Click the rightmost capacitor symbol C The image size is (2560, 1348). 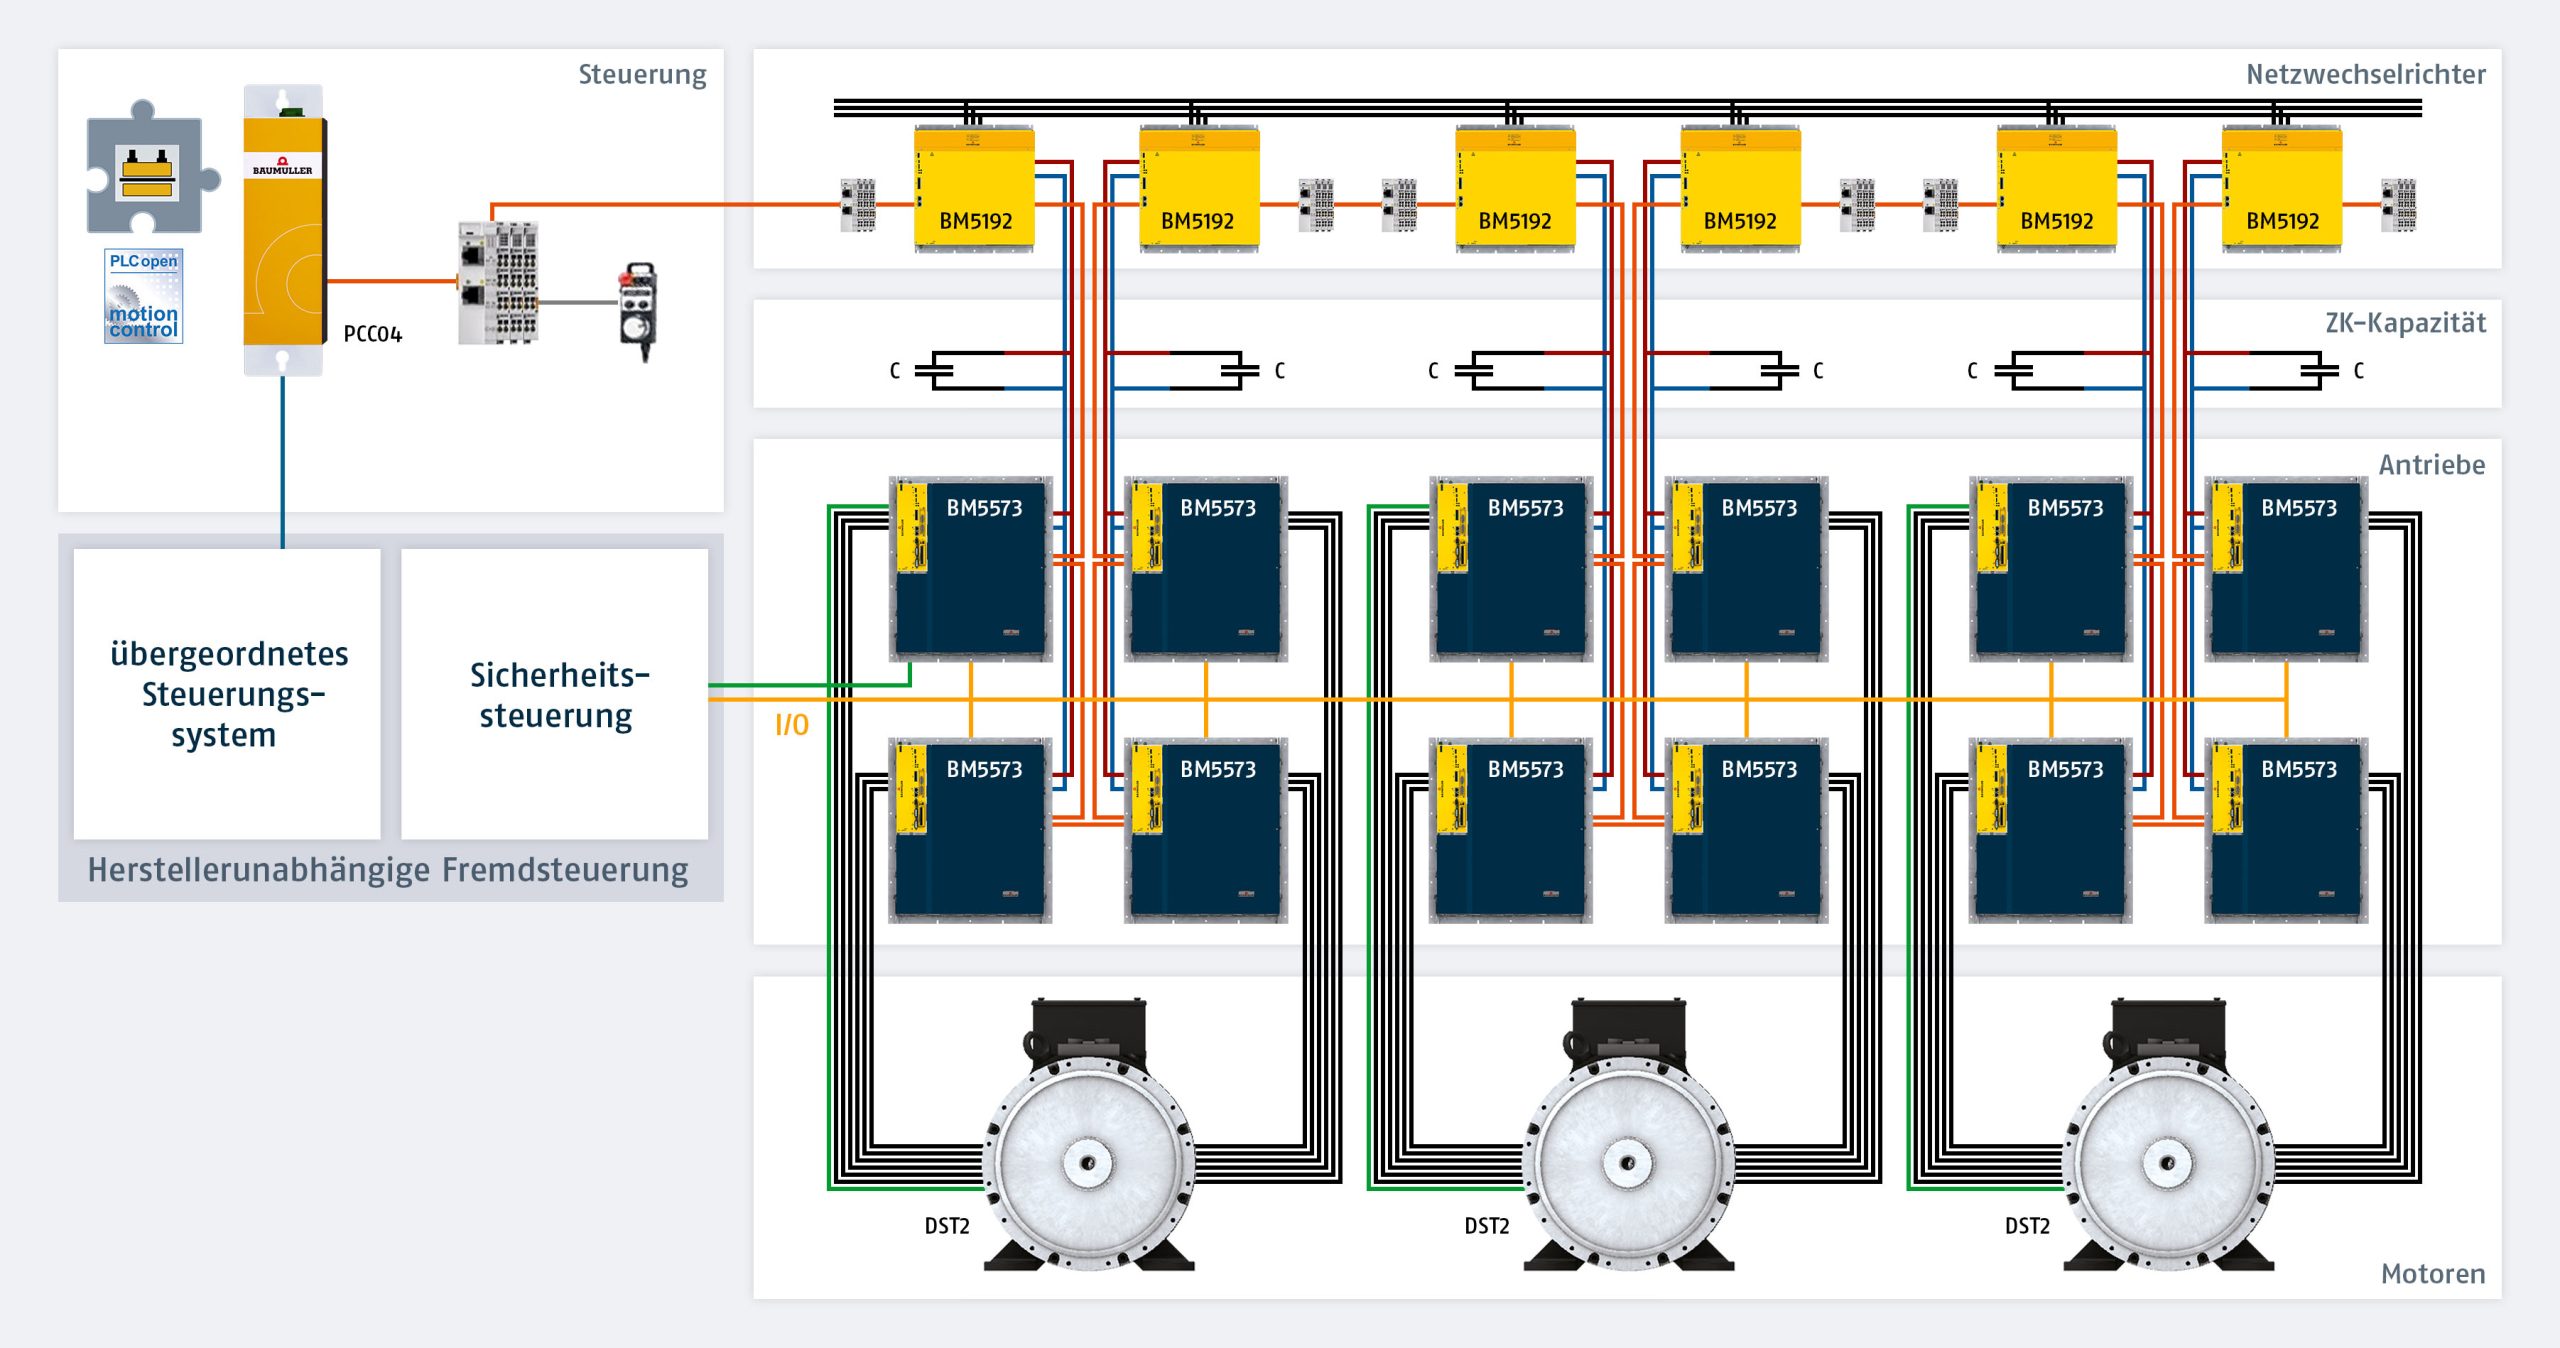coord(2320,371)
